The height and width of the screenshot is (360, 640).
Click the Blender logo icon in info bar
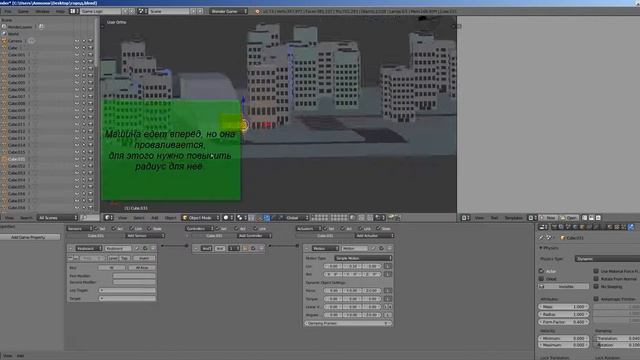tap(258, 11)
